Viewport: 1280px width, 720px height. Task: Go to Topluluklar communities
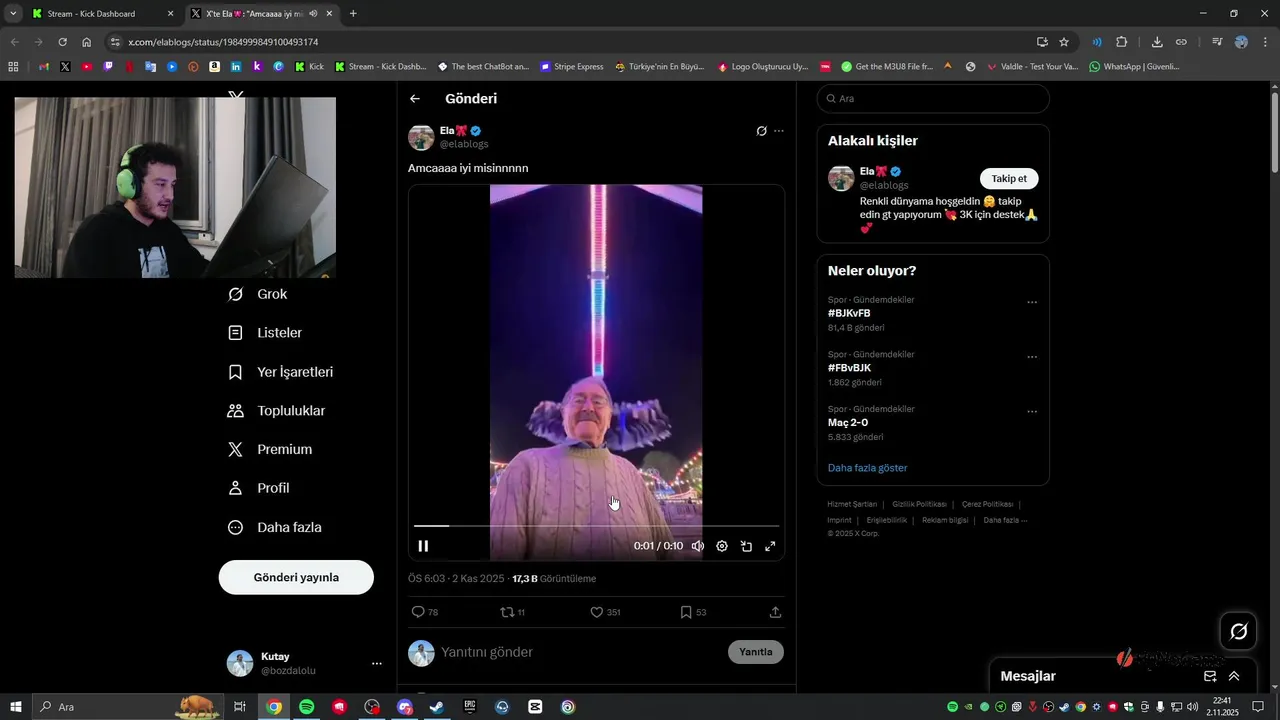point(276,411)
